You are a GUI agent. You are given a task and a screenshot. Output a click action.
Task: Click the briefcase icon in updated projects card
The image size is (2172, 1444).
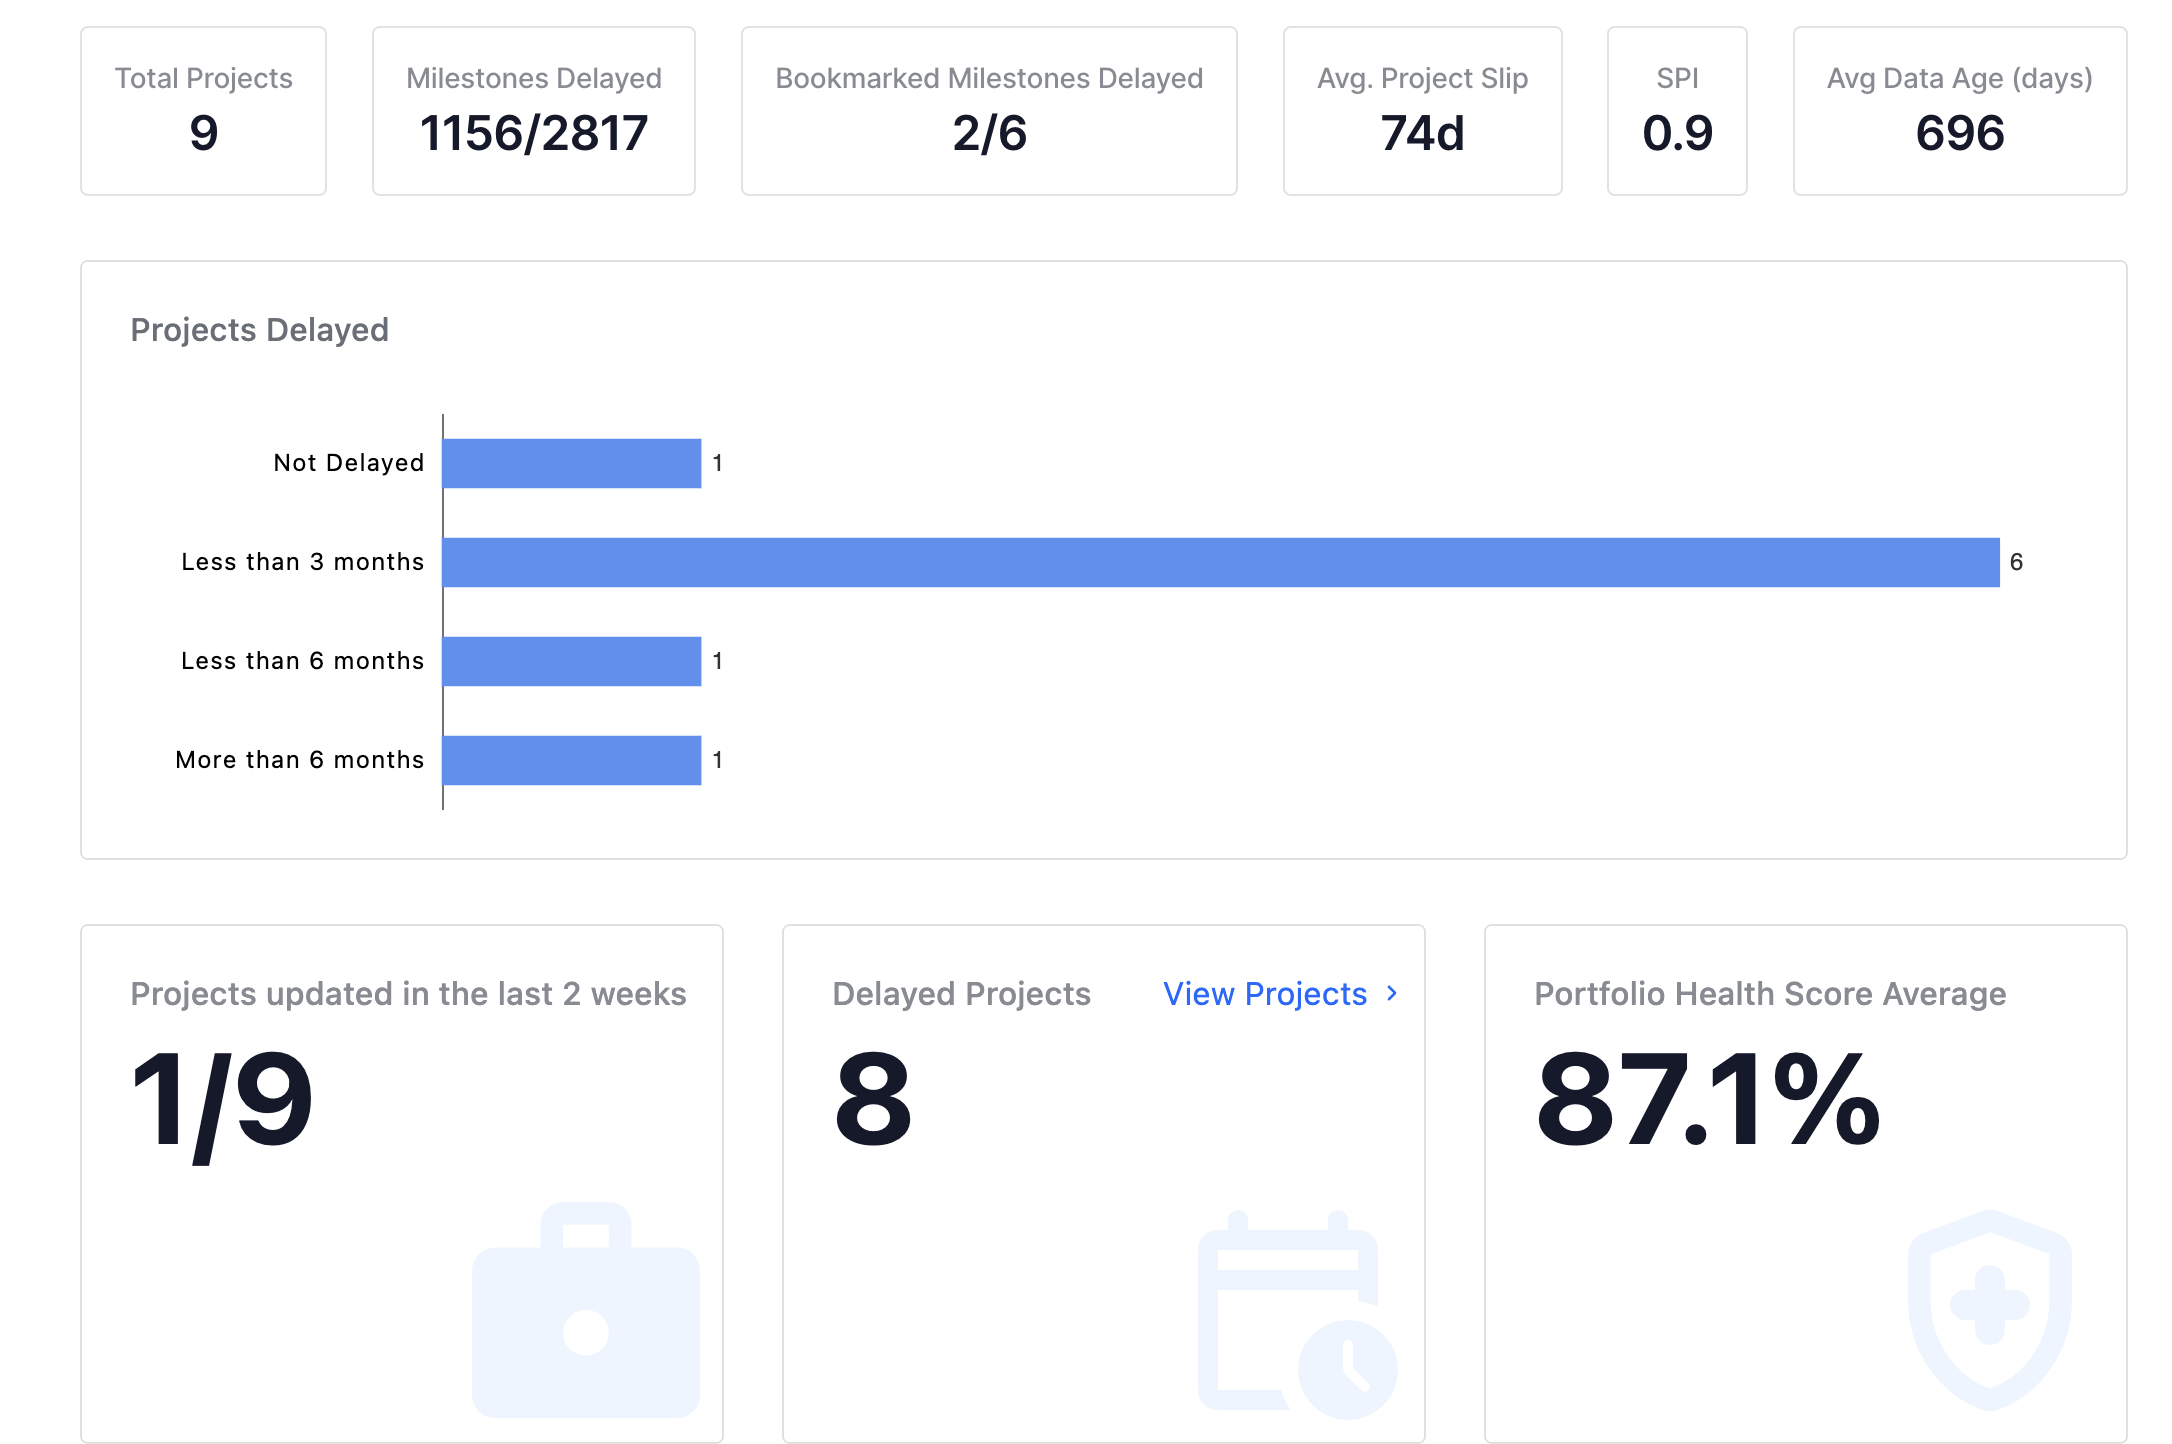585,1314
